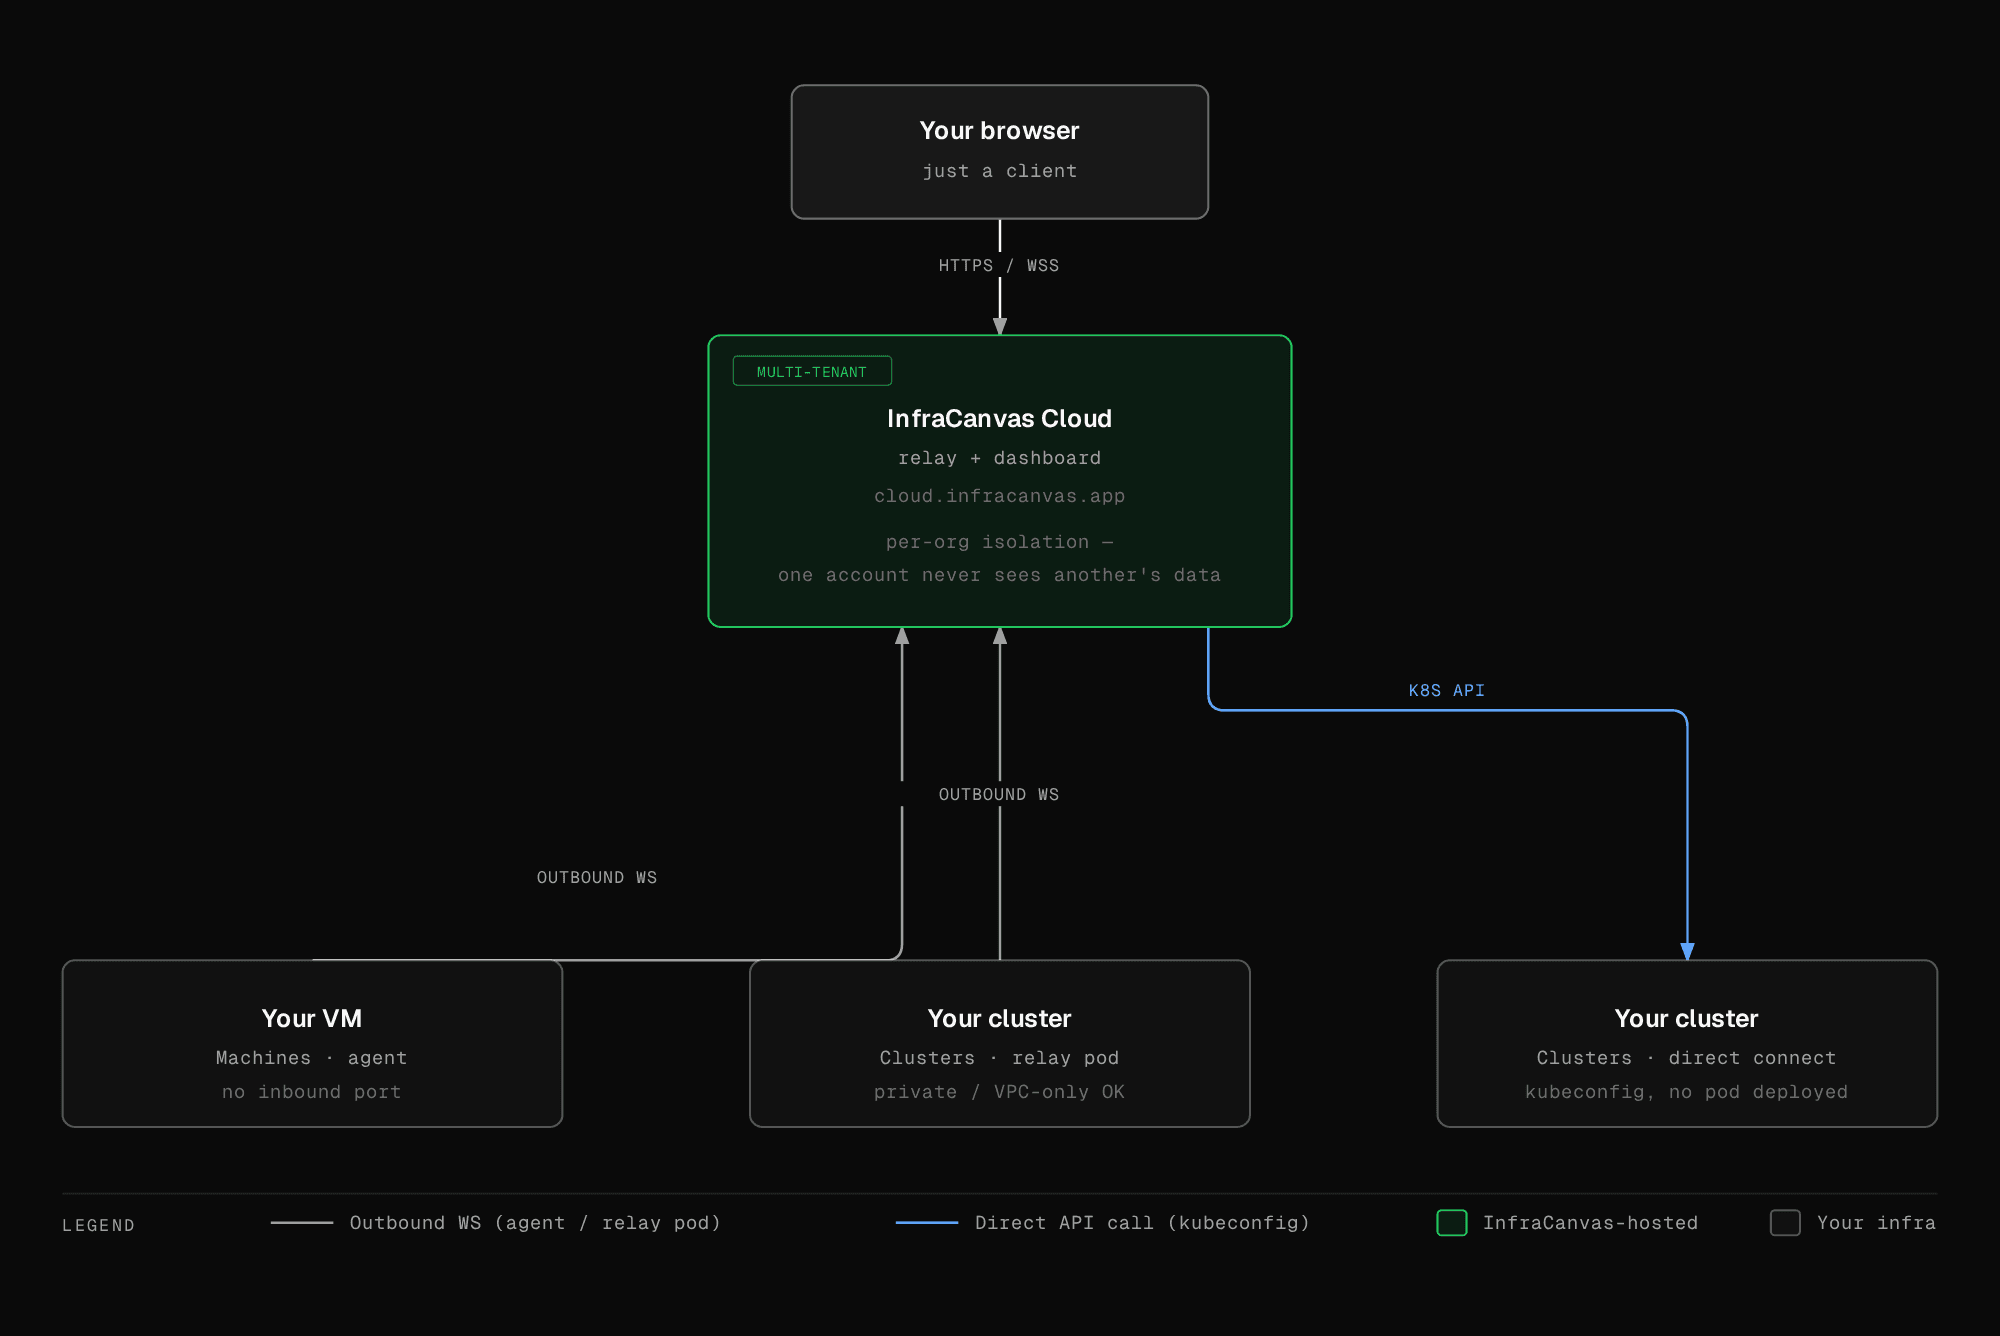The width and height of the screenshot is (2000, 1336).
Task: Click the 'HTTPS / WSS' connection label
Action: [x=998, y=265]
